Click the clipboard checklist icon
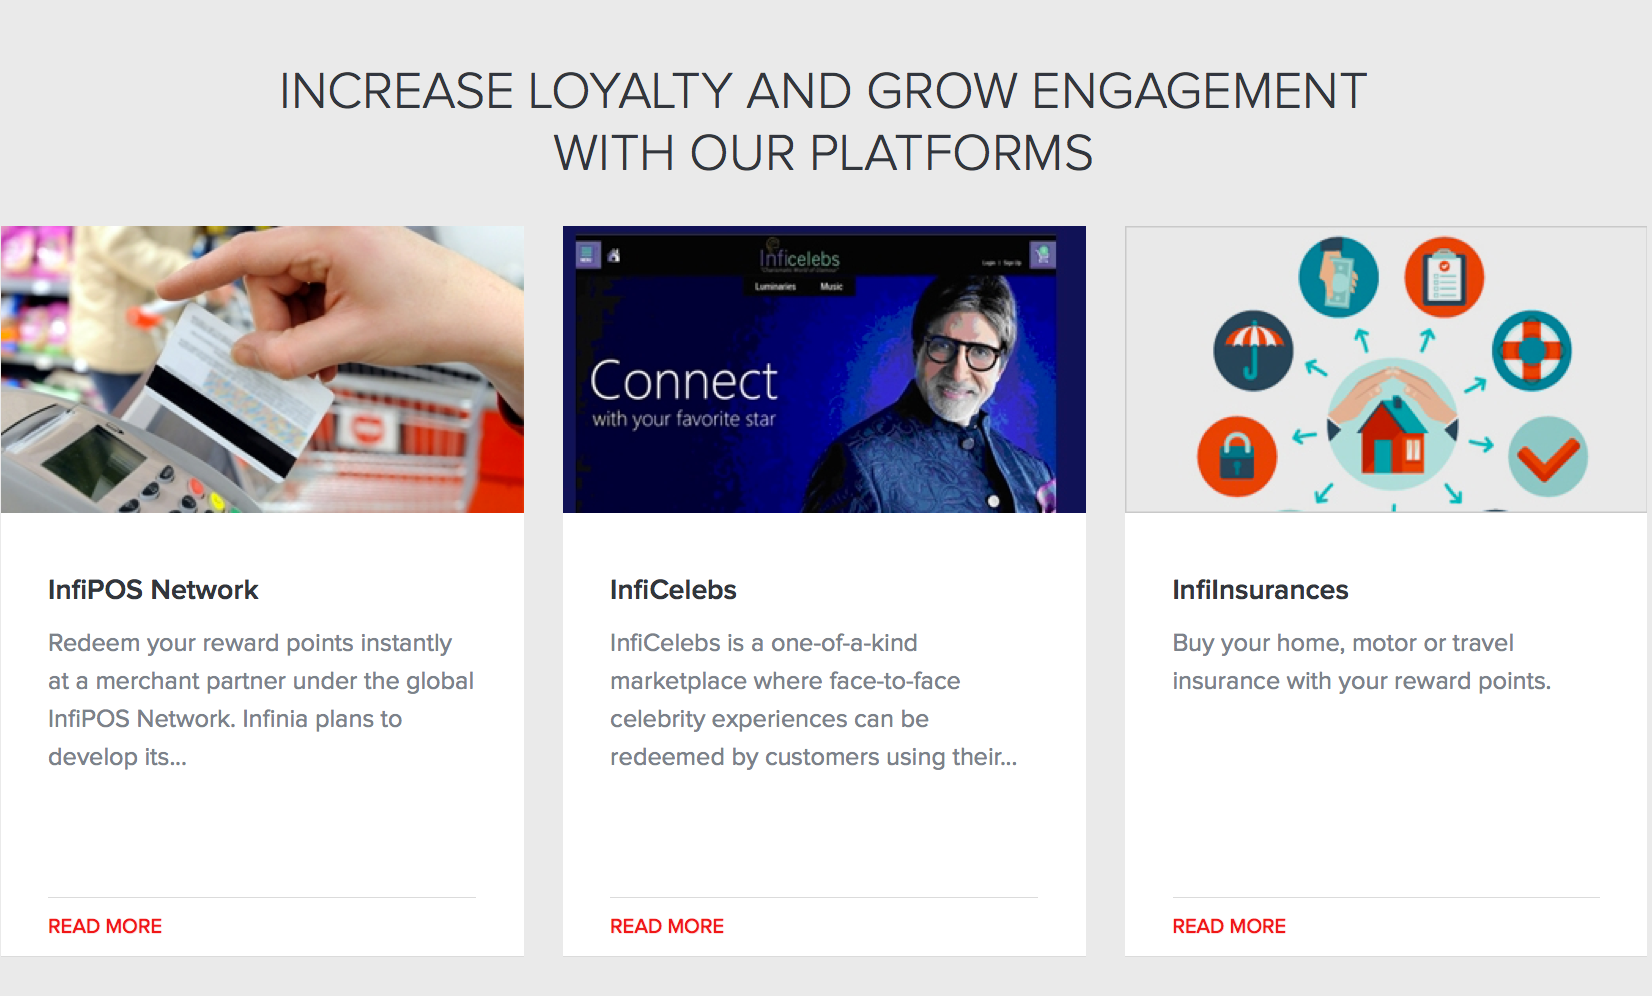The image size is (1652, 996). point(1444,277)
